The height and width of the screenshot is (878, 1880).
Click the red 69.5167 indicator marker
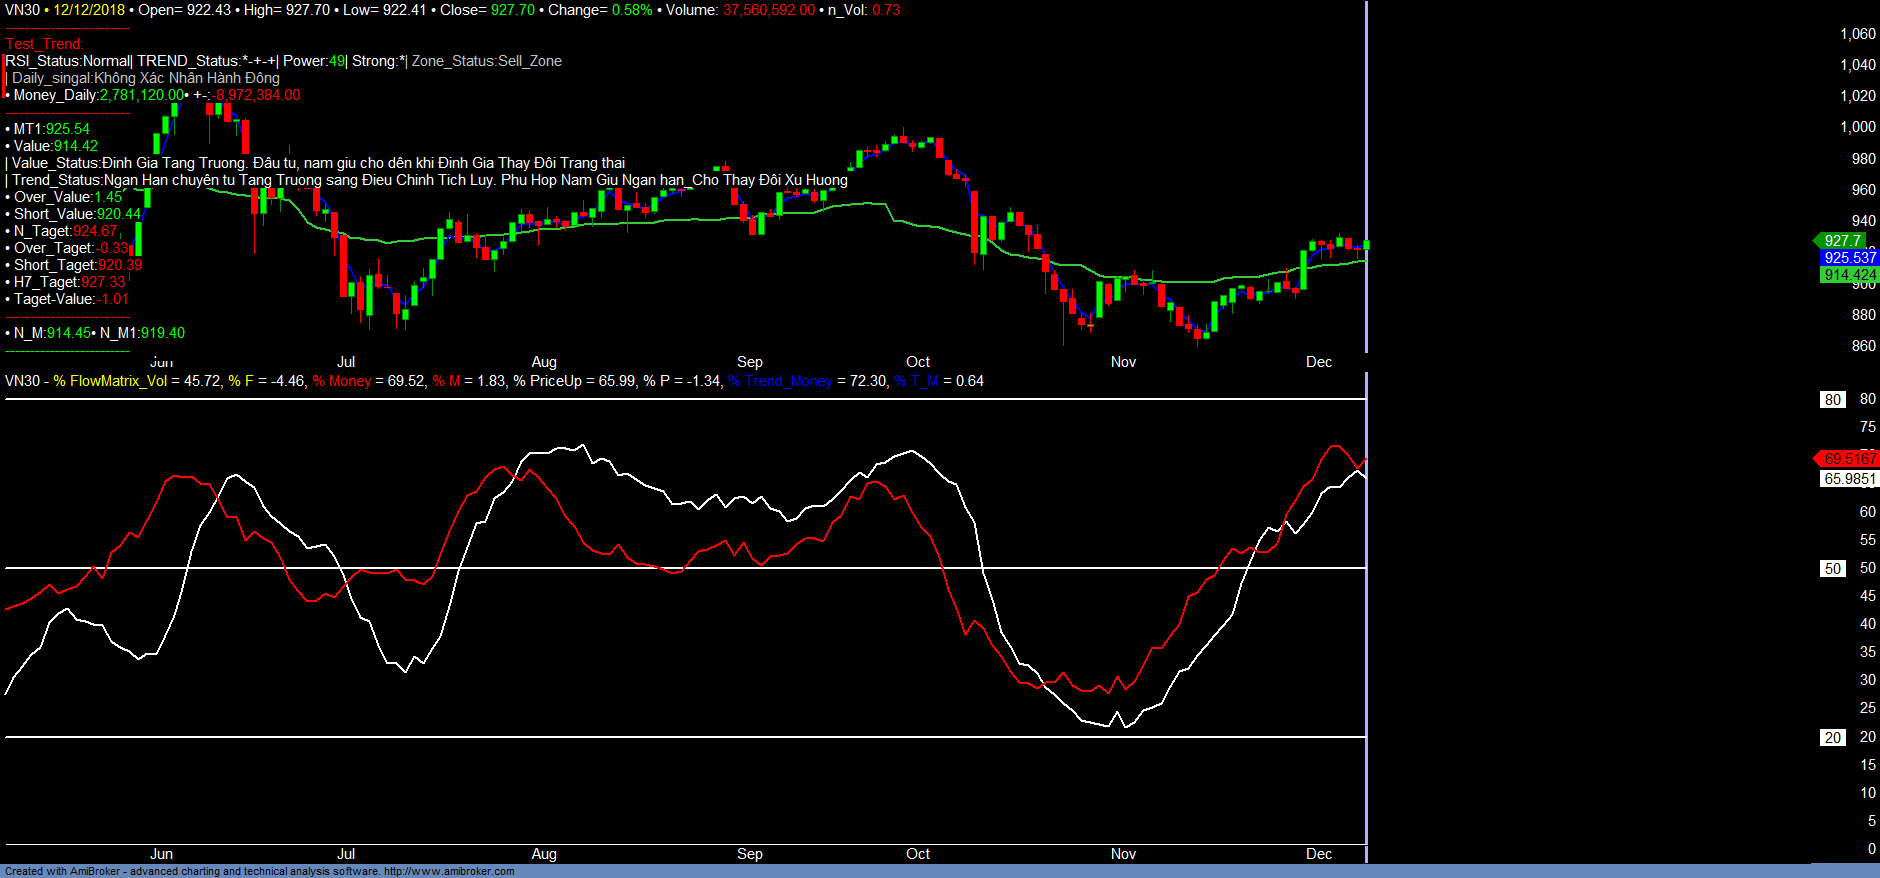pyautogui.click(x=1849, y=459)
